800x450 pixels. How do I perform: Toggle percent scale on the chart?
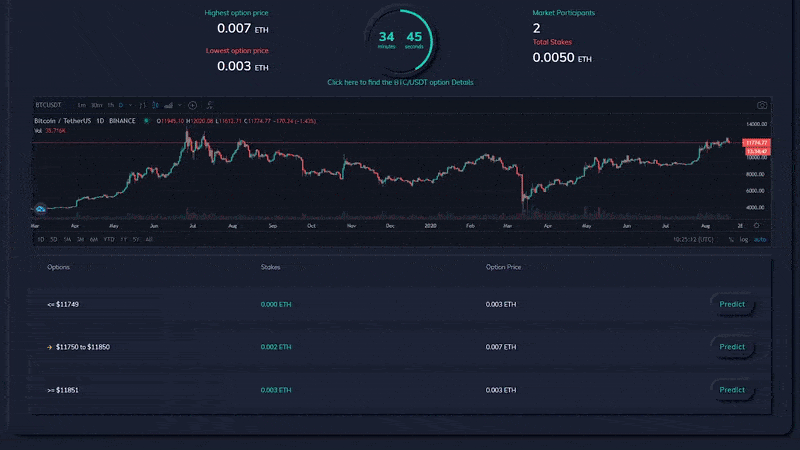[731, 239]
